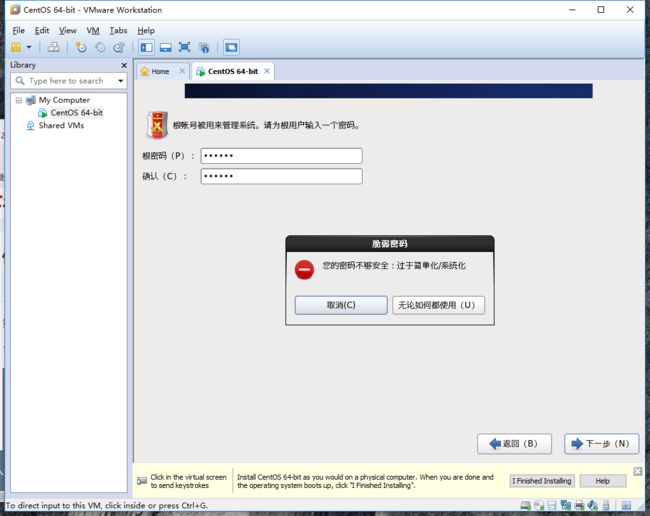Collapse the My Computer tree node
The height and width of the screenshot is (516, 650).
coord(19,100)
